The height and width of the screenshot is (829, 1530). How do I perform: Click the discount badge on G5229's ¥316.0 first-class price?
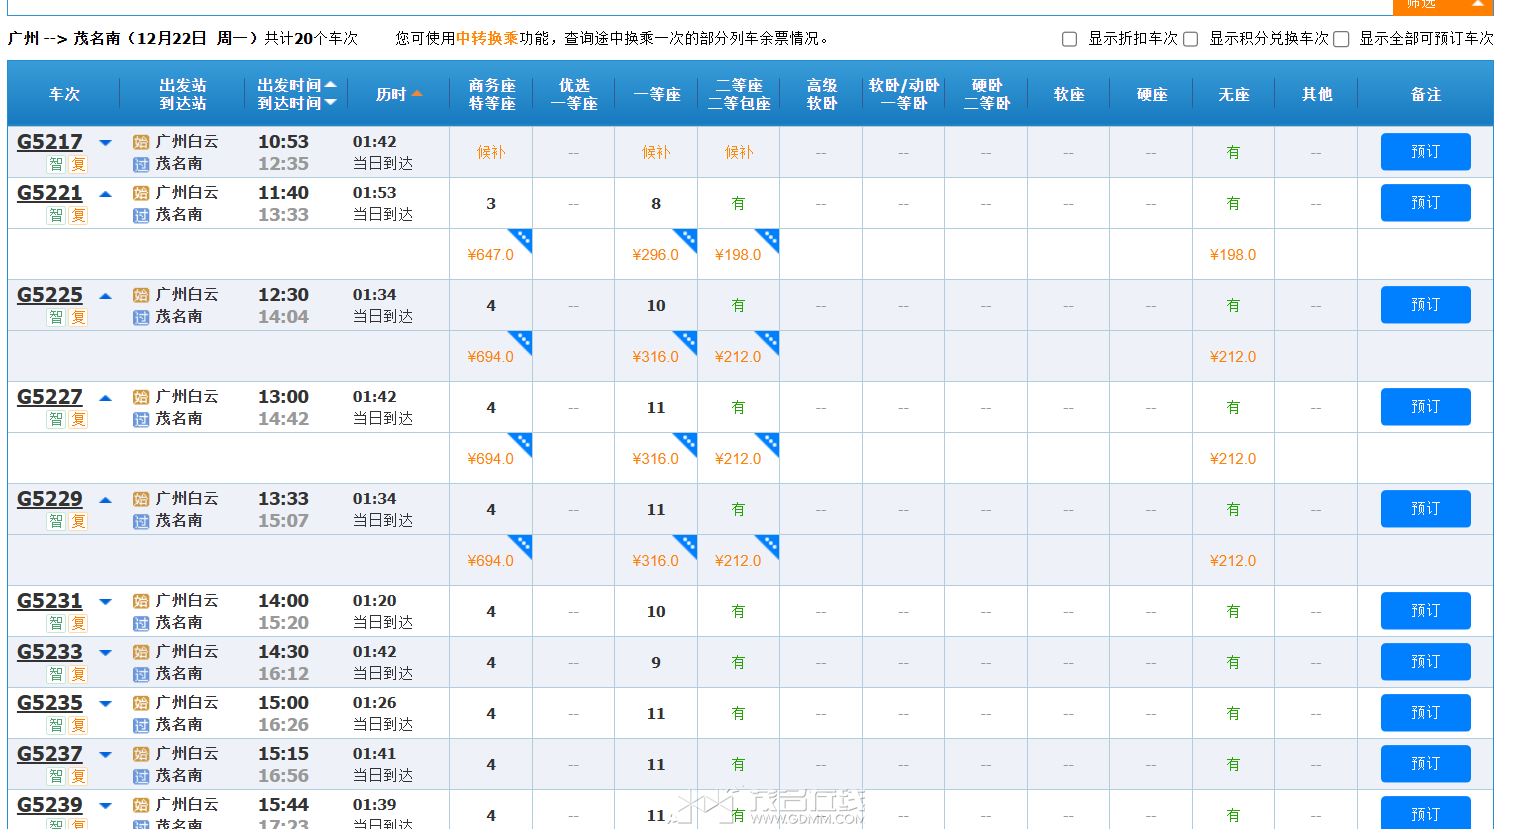coord(687,544)
